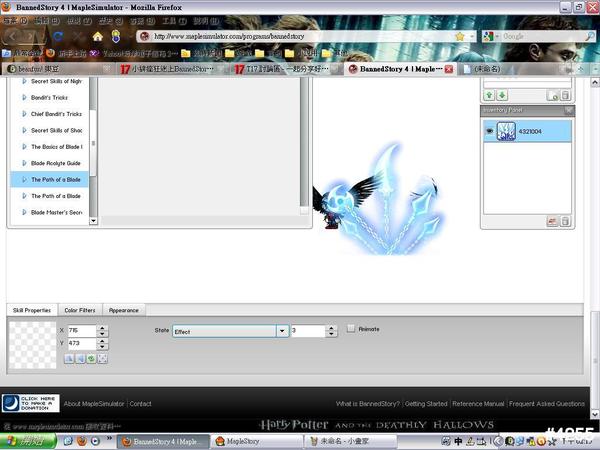Click the zoom-in magnifier icon under Y field
The width and height of the screenshot is (600, 450).
tap(69, 358)
